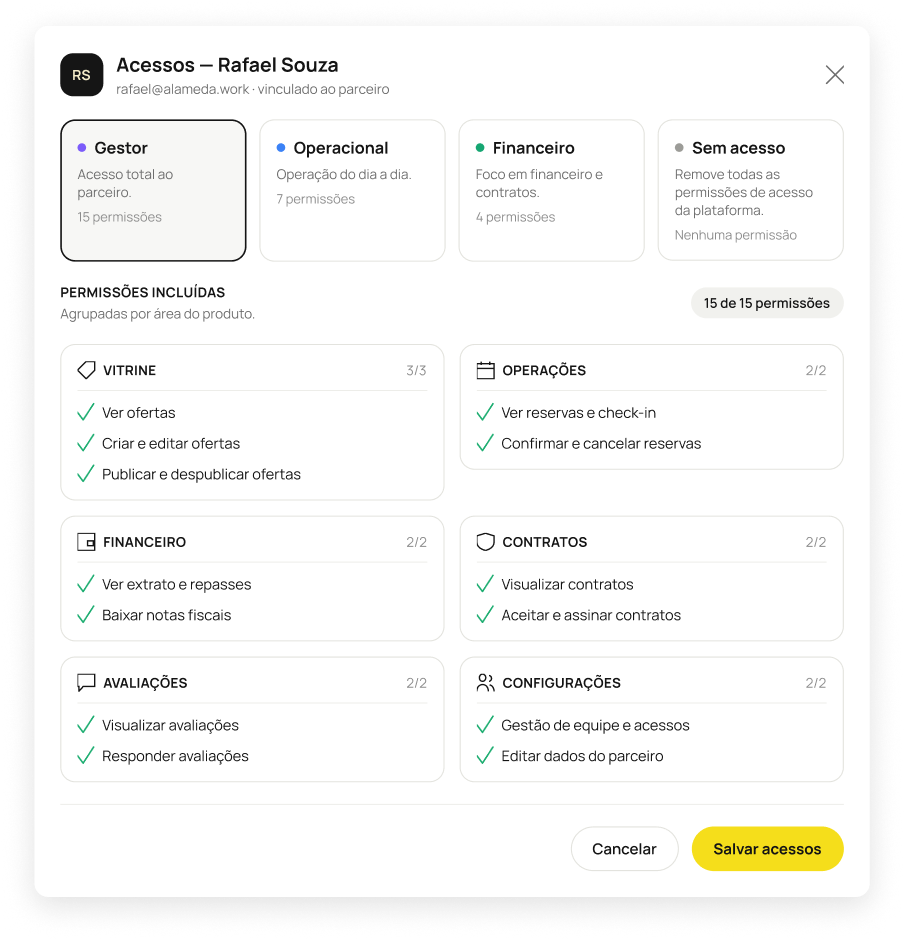Click the purple dot beside Gestor
Screen dimensions: 905x940
(x=82, y=147)
